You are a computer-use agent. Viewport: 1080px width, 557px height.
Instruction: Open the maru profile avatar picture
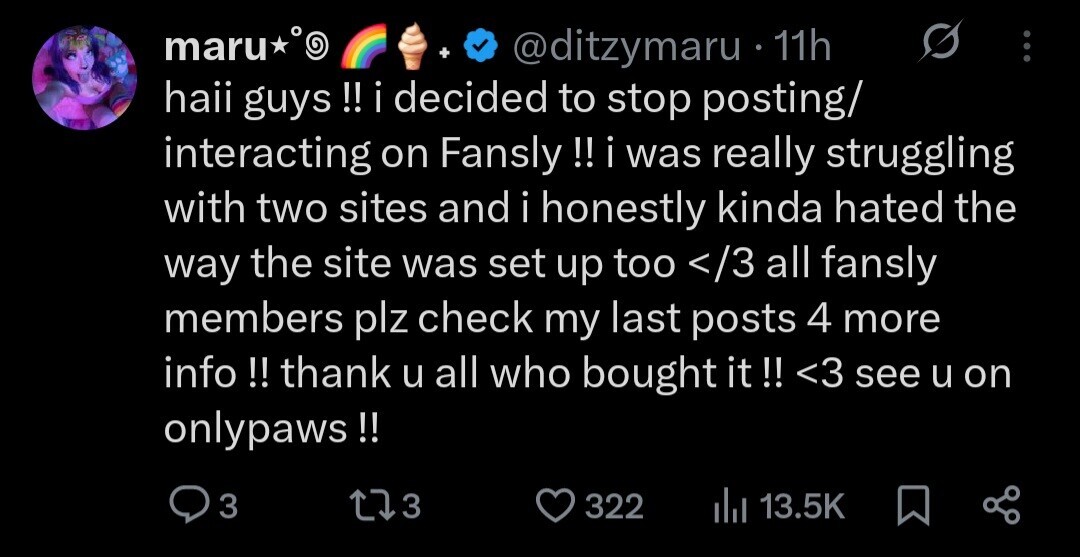point(84,77)
